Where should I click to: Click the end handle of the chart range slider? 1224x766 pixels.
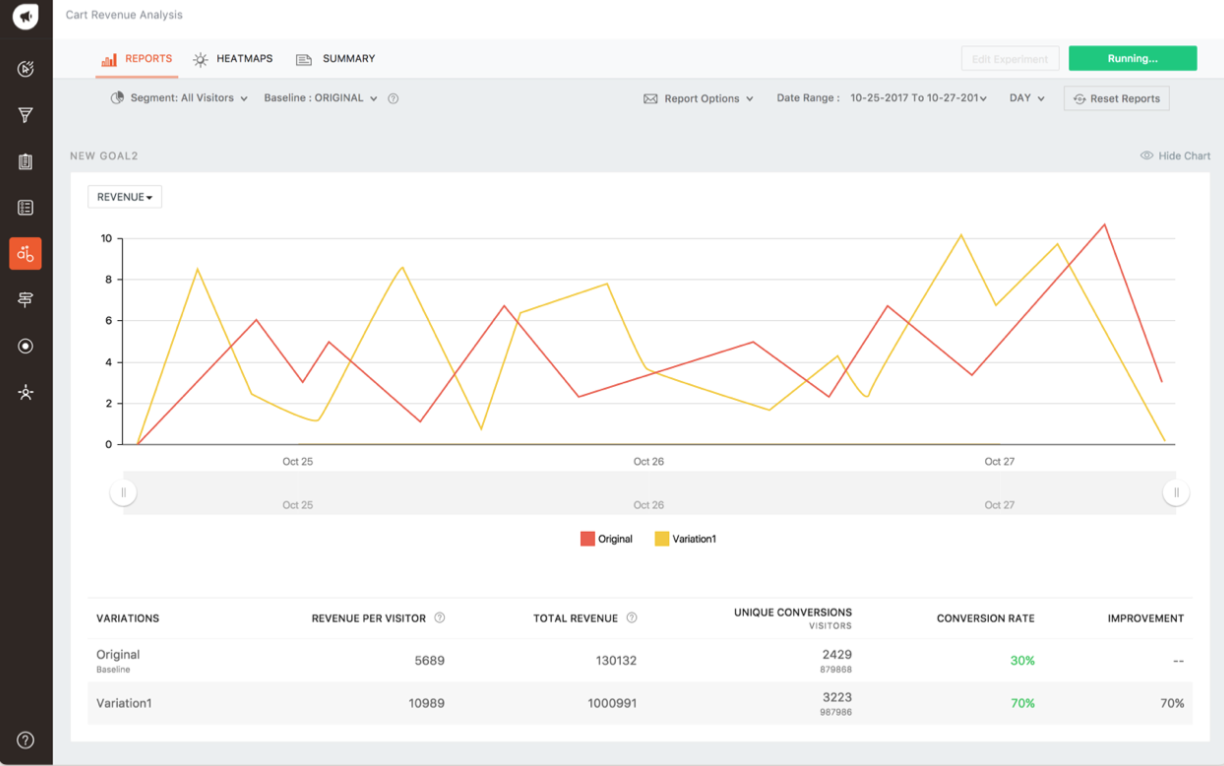point(1176,492)
